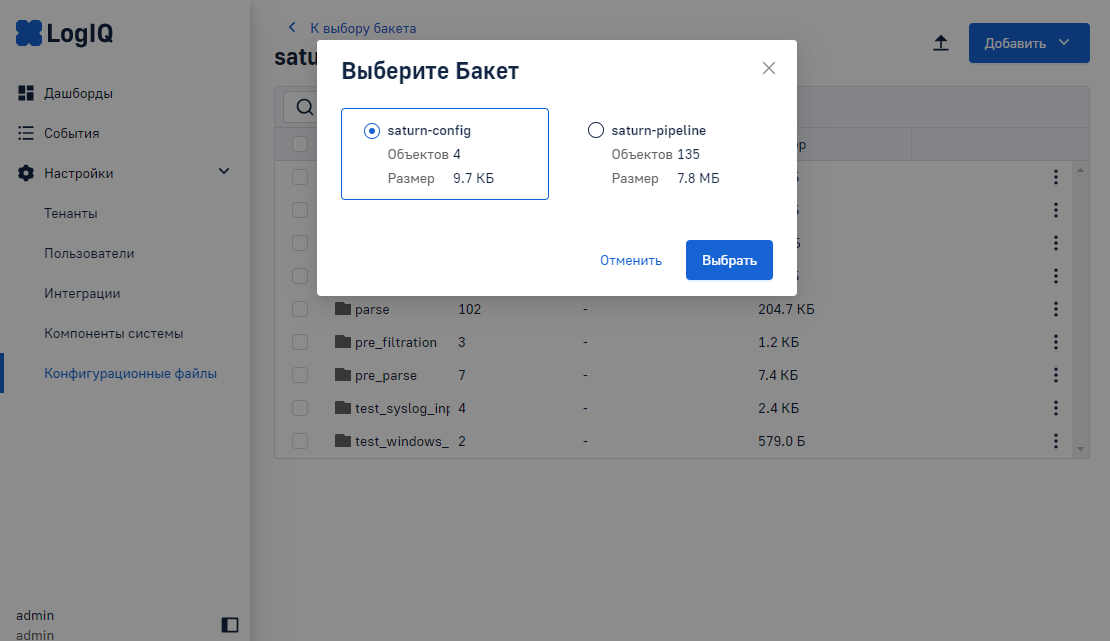
Task: Click the parse folder icon
Action: 344,310
